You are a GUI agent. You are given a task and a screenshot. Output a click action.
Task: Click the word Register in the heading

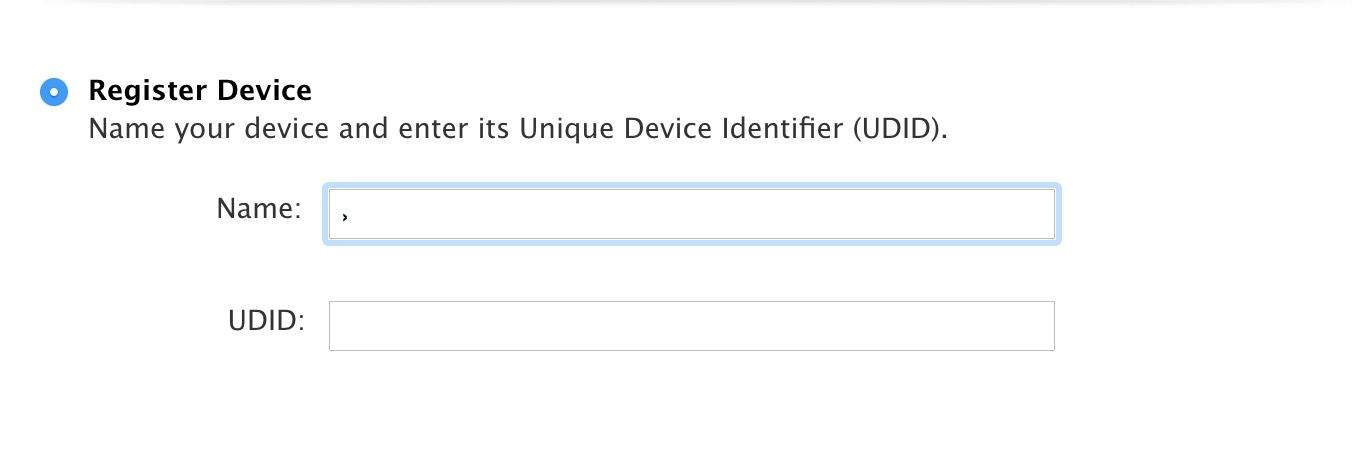click(147, 91)
